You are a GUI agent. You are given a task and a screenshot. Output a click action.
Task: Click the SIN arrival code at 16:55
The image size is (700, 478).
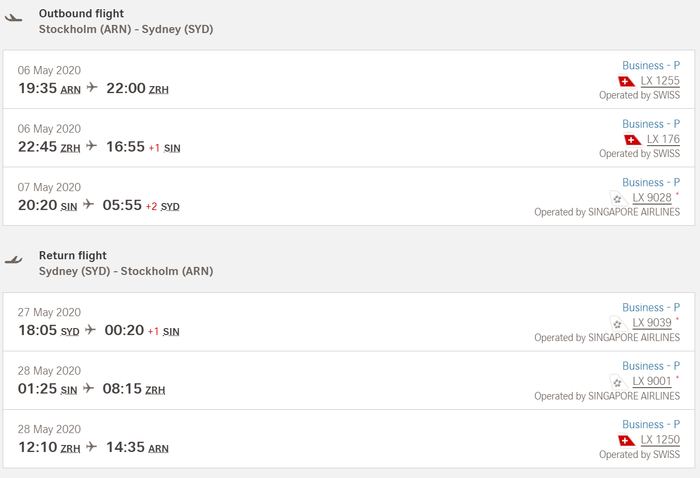(x=172, y=148)
